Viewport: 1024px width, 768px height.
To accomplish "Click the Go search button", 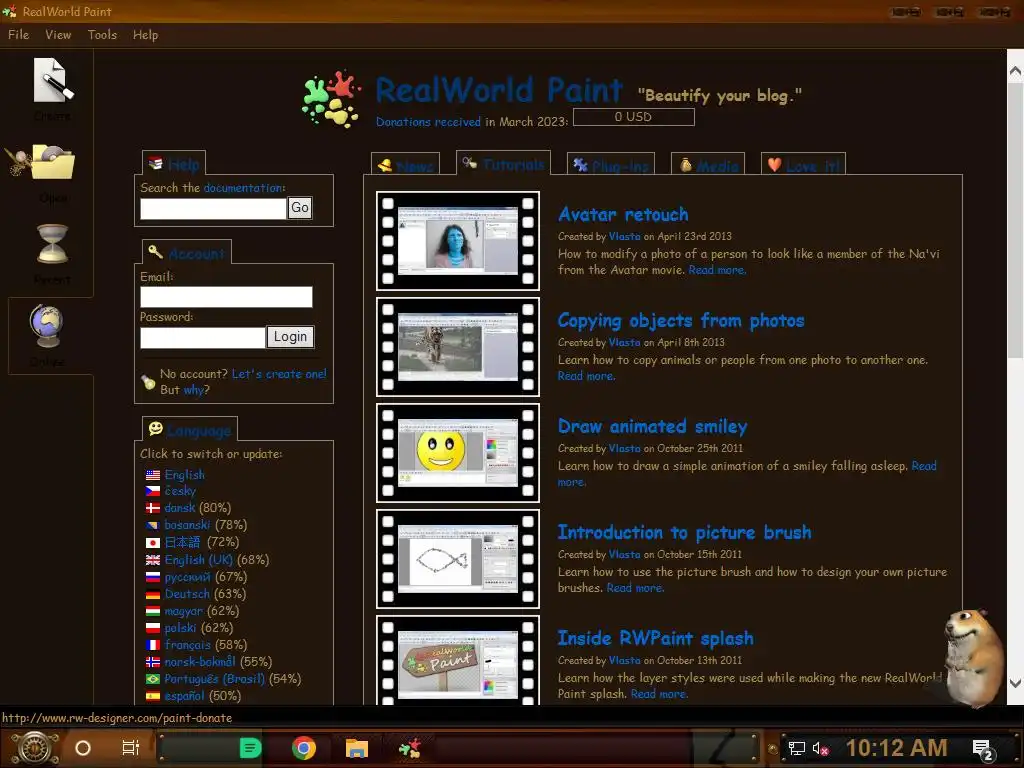I will (300, 208).
